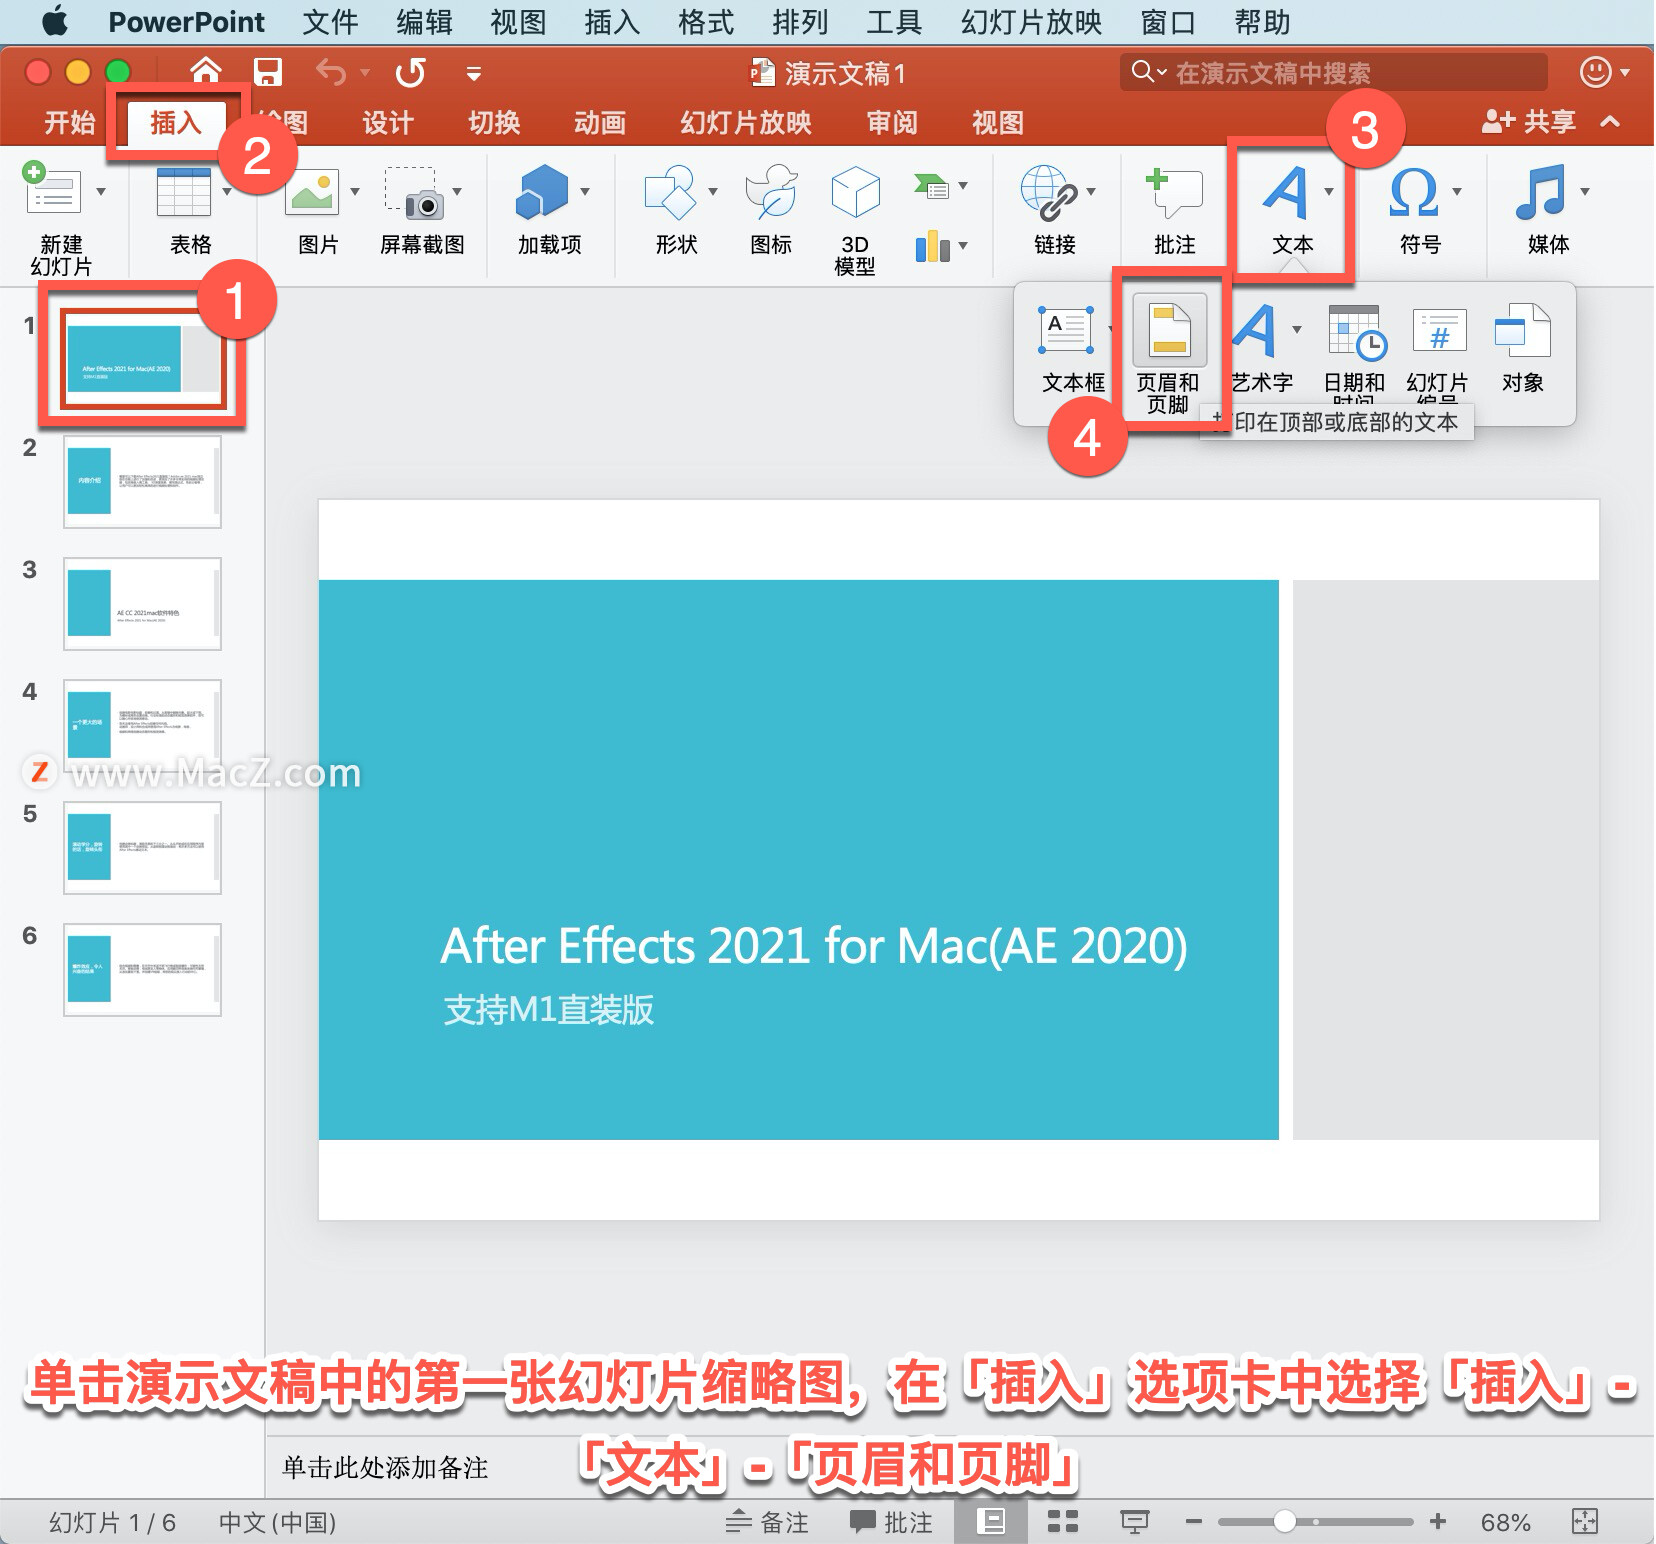Insert WordArt (艺术字)
Viewport: 1656px width, 1544px height.
coord(1256,330)
